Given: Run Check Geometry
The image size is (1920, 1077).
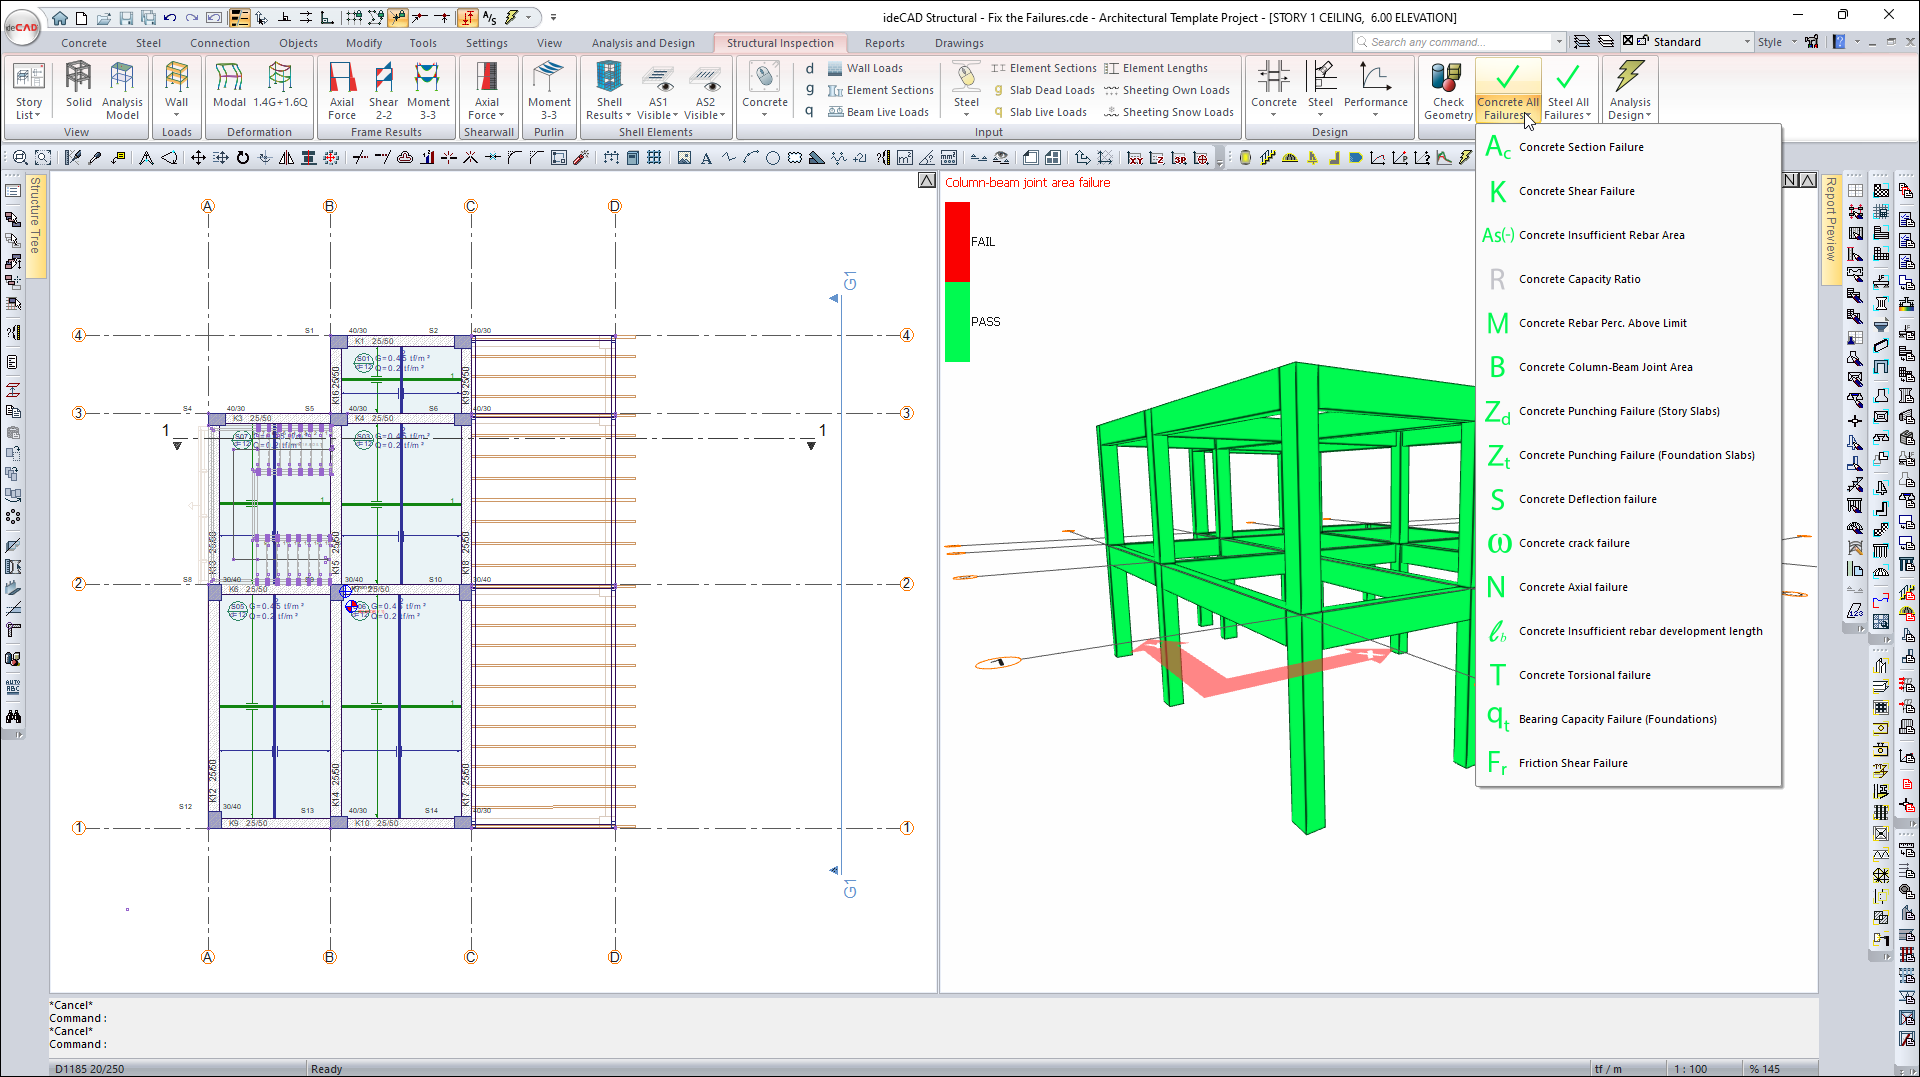Looking at the screenshot, I should pyautogui.click(x=1447, y=90).
